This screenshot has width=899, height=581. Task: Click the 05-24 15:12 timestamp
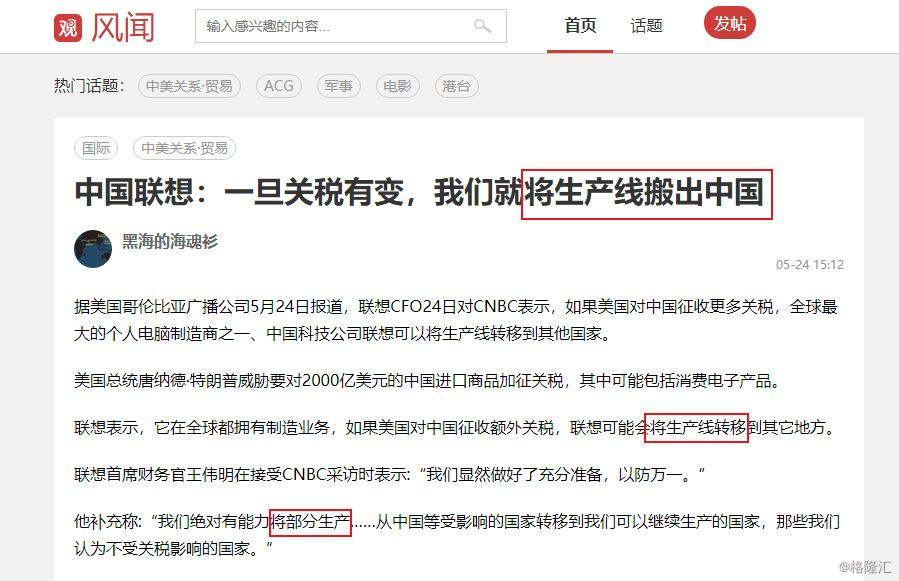(x=810, y=264)
